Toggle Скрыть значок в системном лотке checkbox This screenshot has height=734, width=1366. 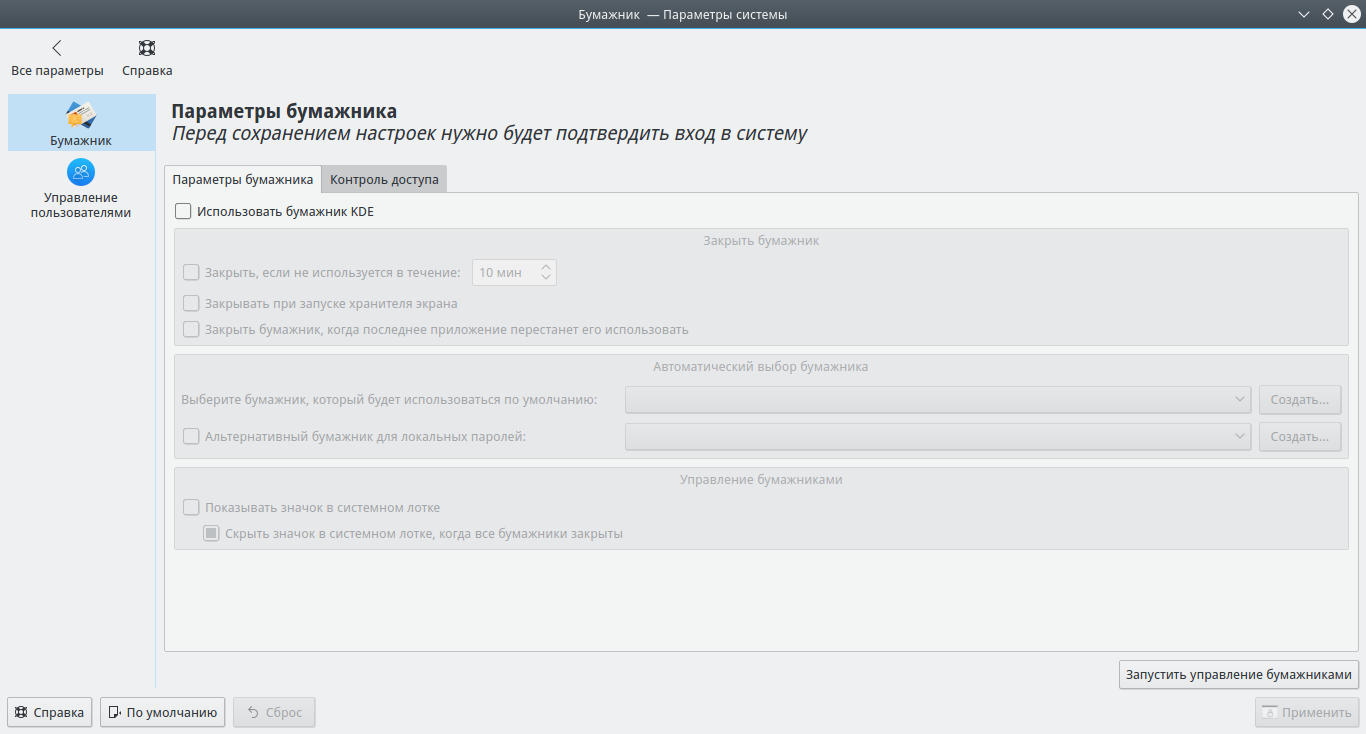(211, 533)
